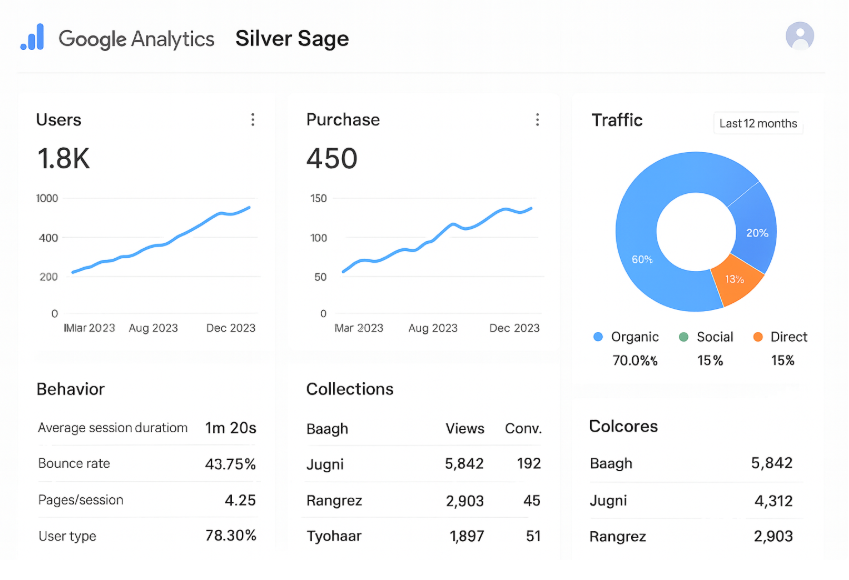The height and width of the screenshot is (580, 849).
Task: Click the orange Direct legend dot
Action: (x=758, y=338)
